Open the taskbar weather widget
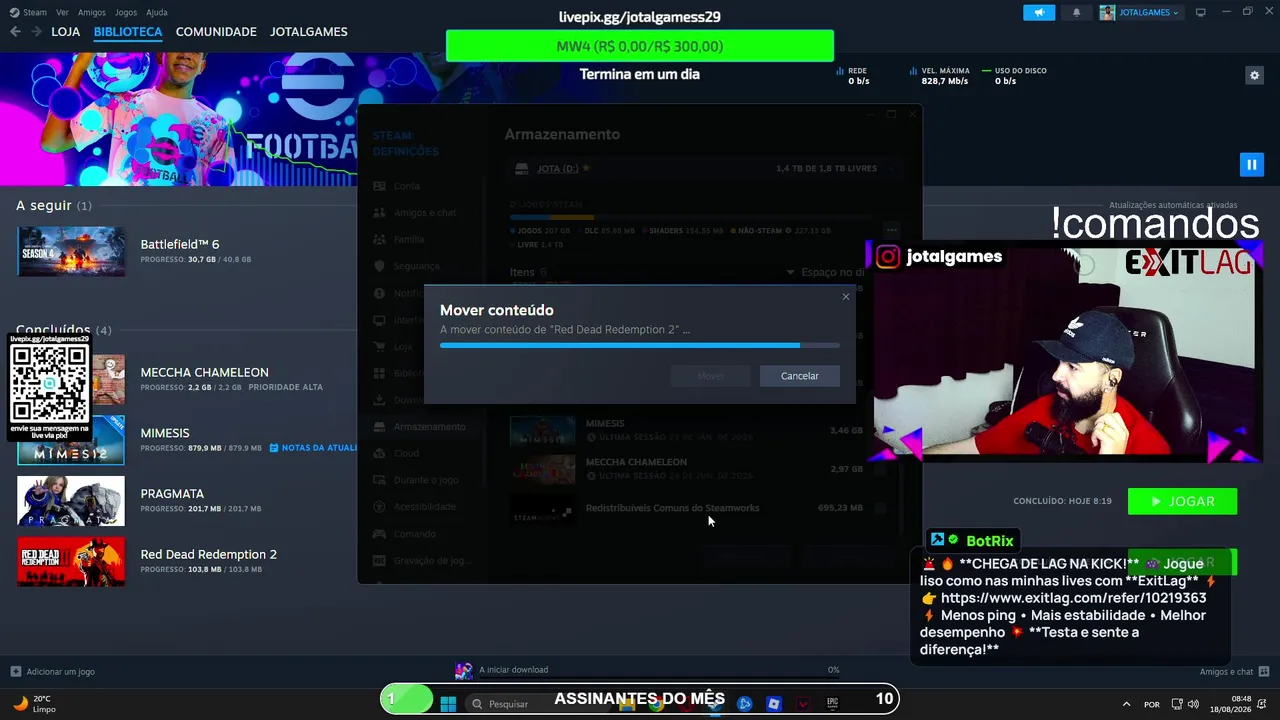1280x720 pixels. click(x=34, y=703)
